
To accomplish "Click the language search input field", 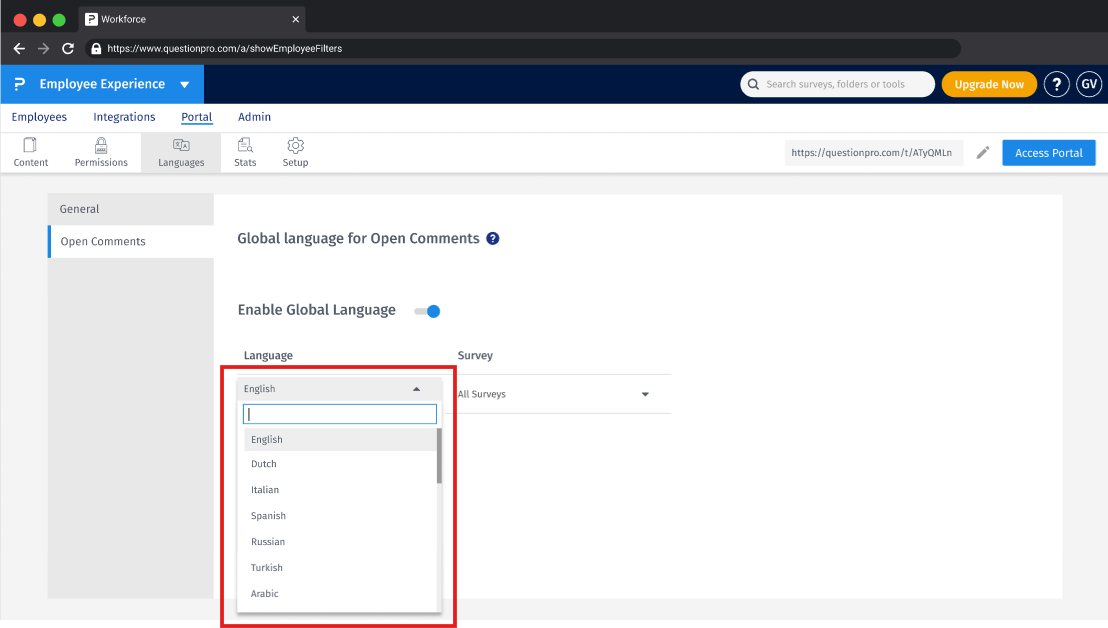I will pos(340,414).
